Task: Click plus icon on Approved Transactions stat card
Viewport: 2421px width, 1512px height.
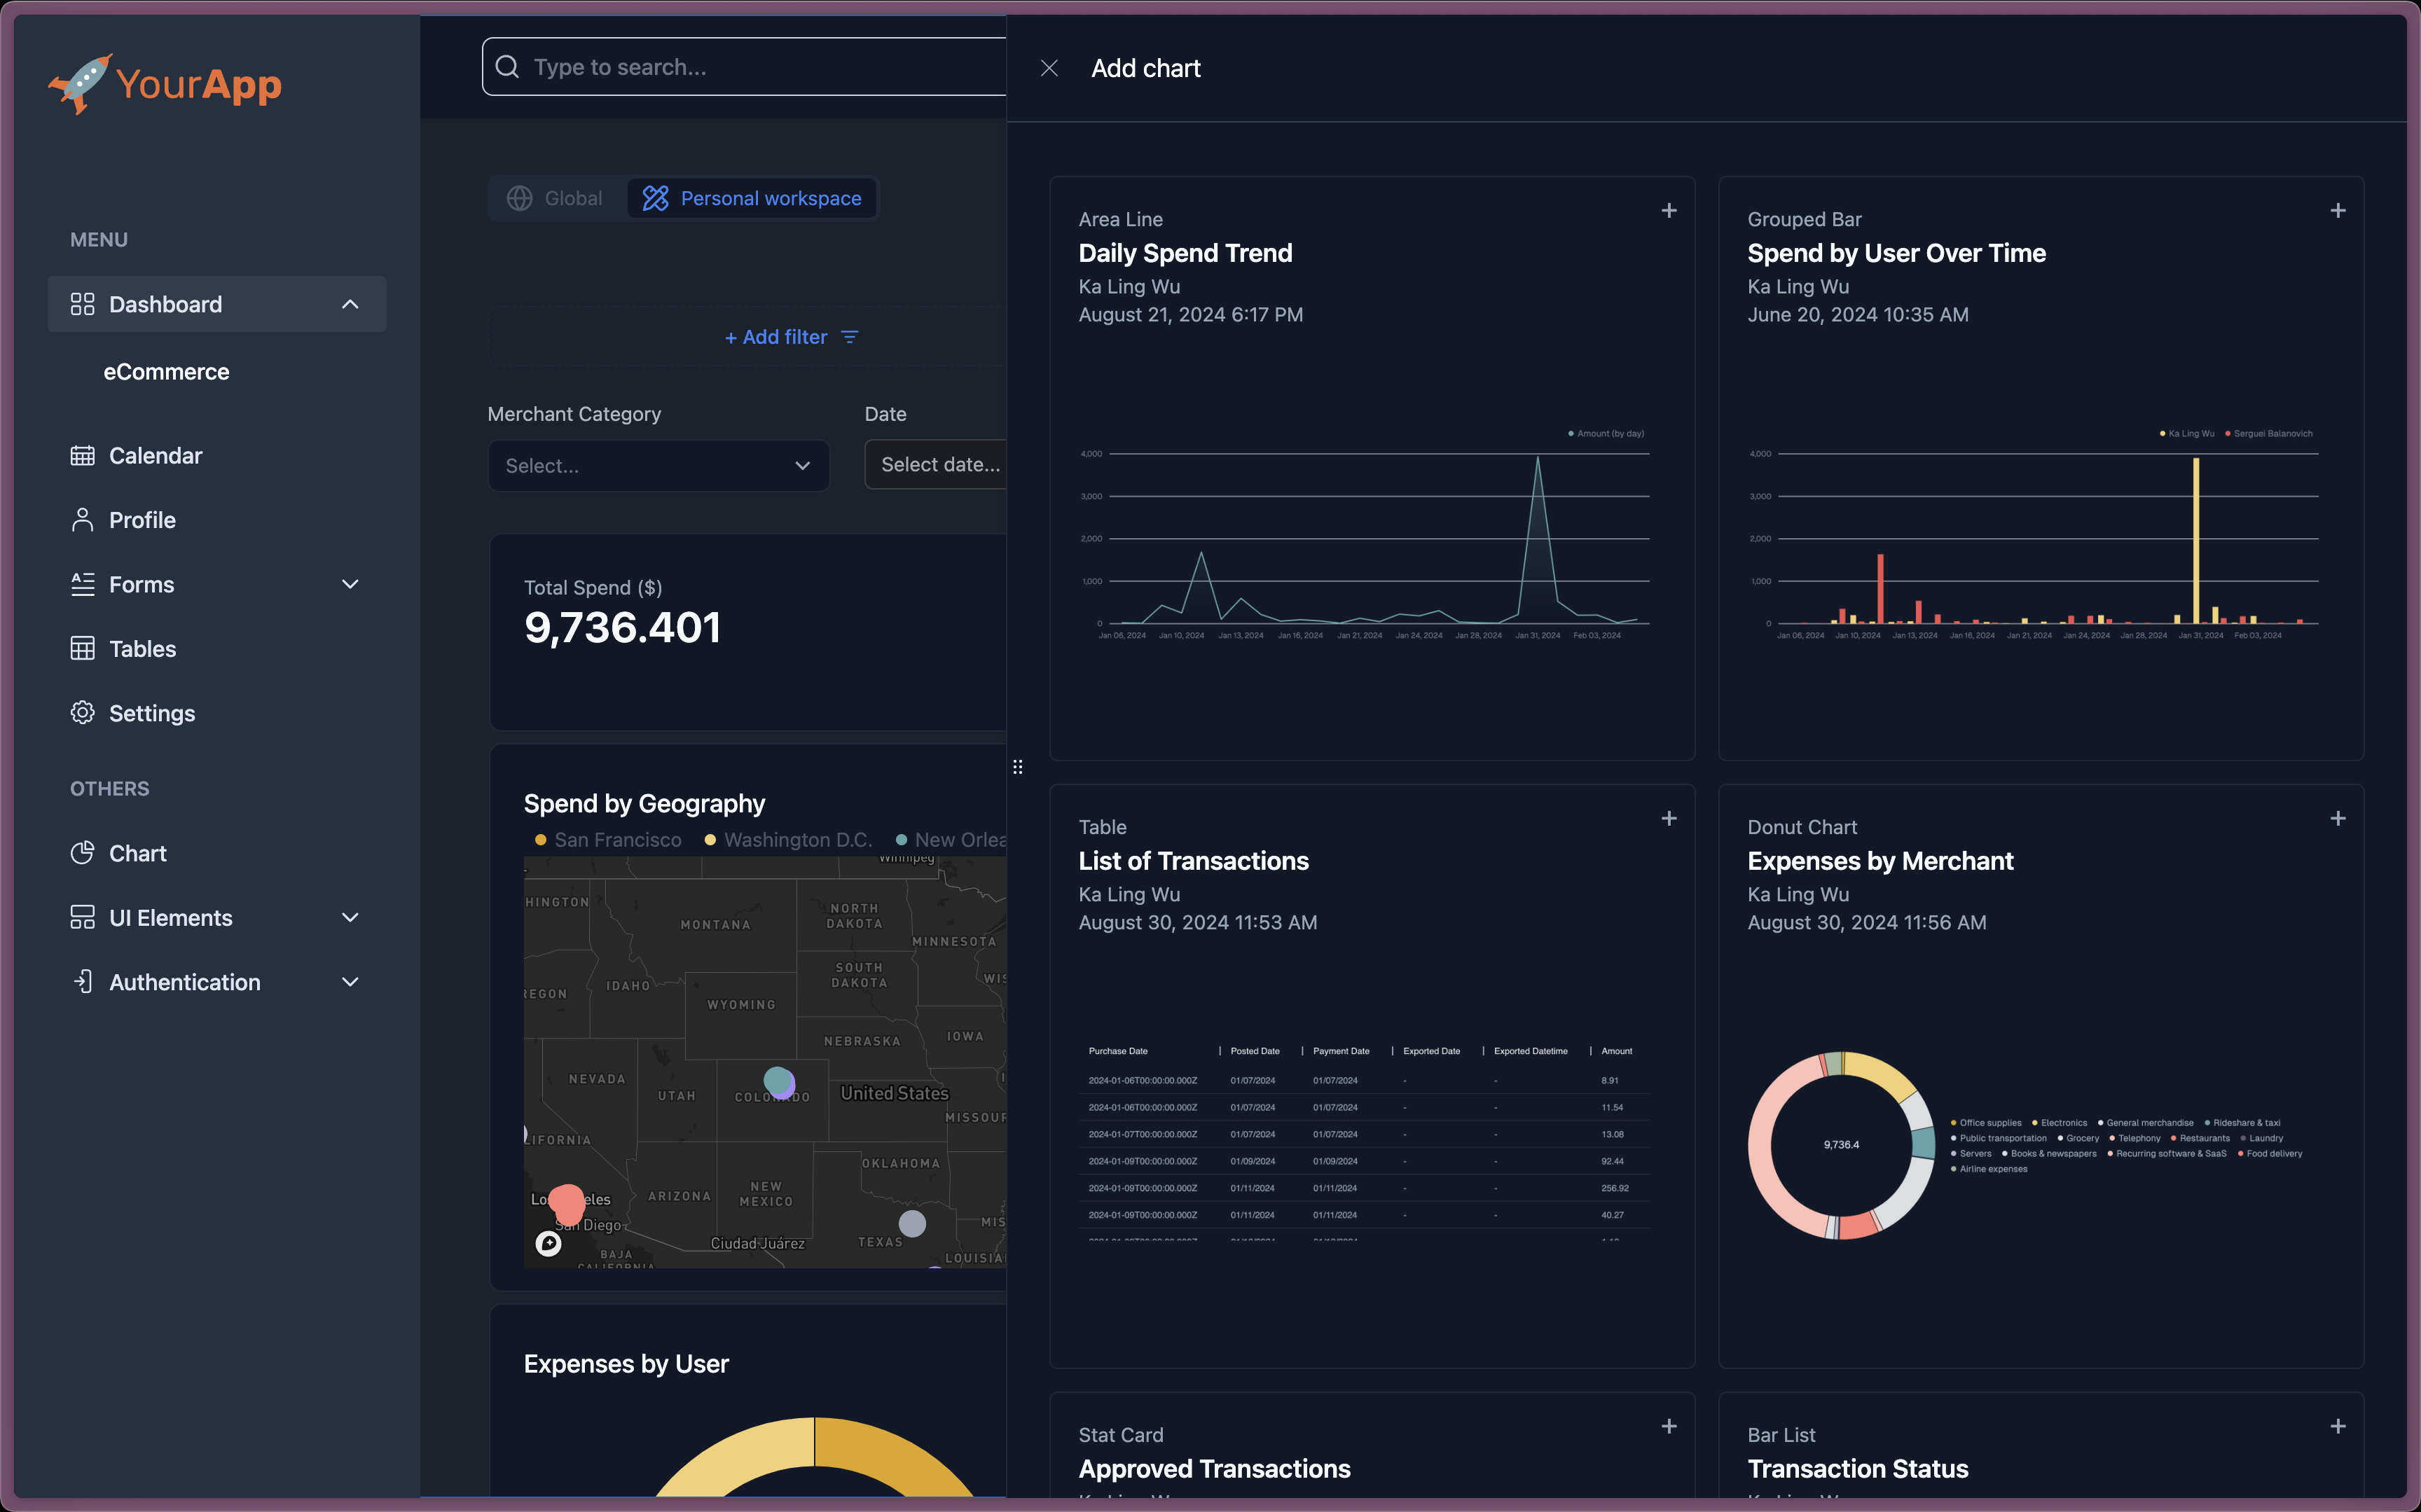Action: point(1668,1426)
